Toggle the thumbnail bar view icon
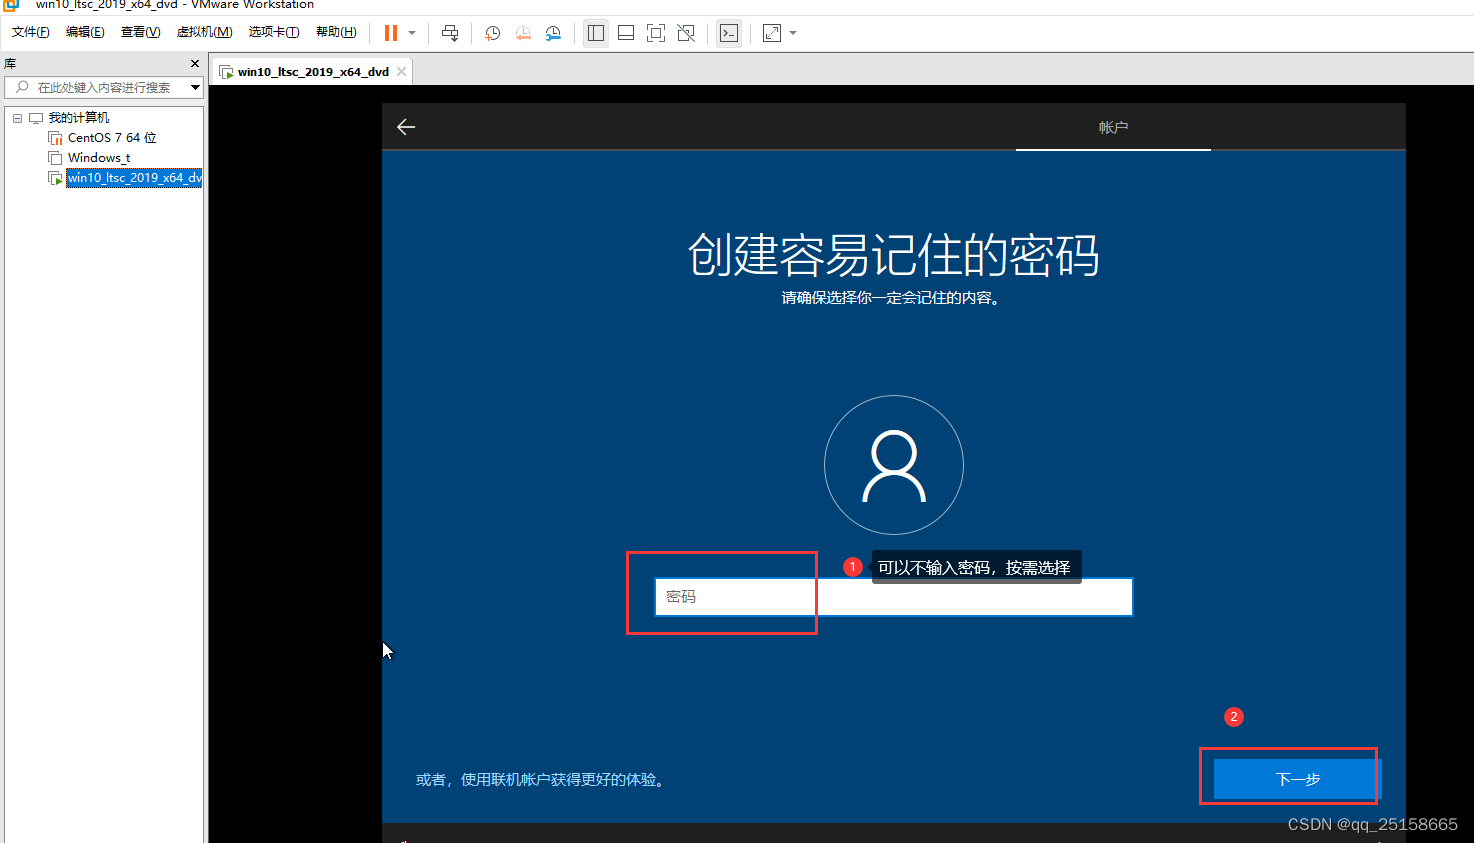Image resolution: width=1474 pixels, height=843 pixels. [x=626, y=33]
